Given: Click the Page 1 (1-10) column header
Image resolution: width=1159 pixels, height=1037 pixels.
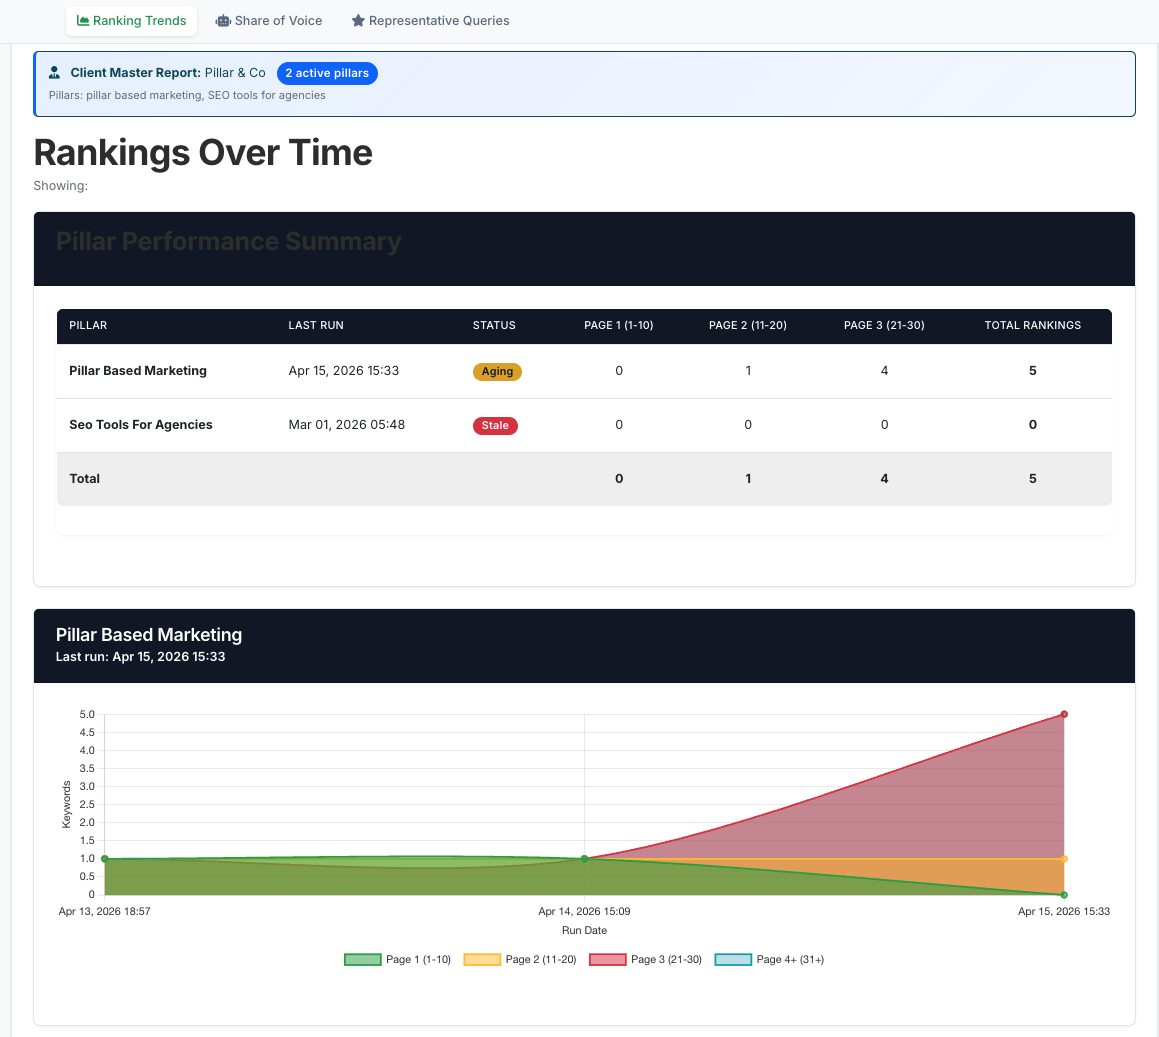Looking at the screenshot, I should tap(619, 325).
